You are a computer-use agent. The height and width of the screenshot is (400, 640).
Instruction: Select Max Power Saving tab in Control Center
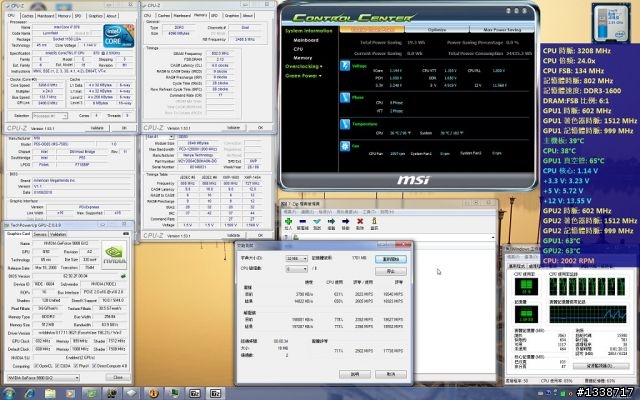502,29
